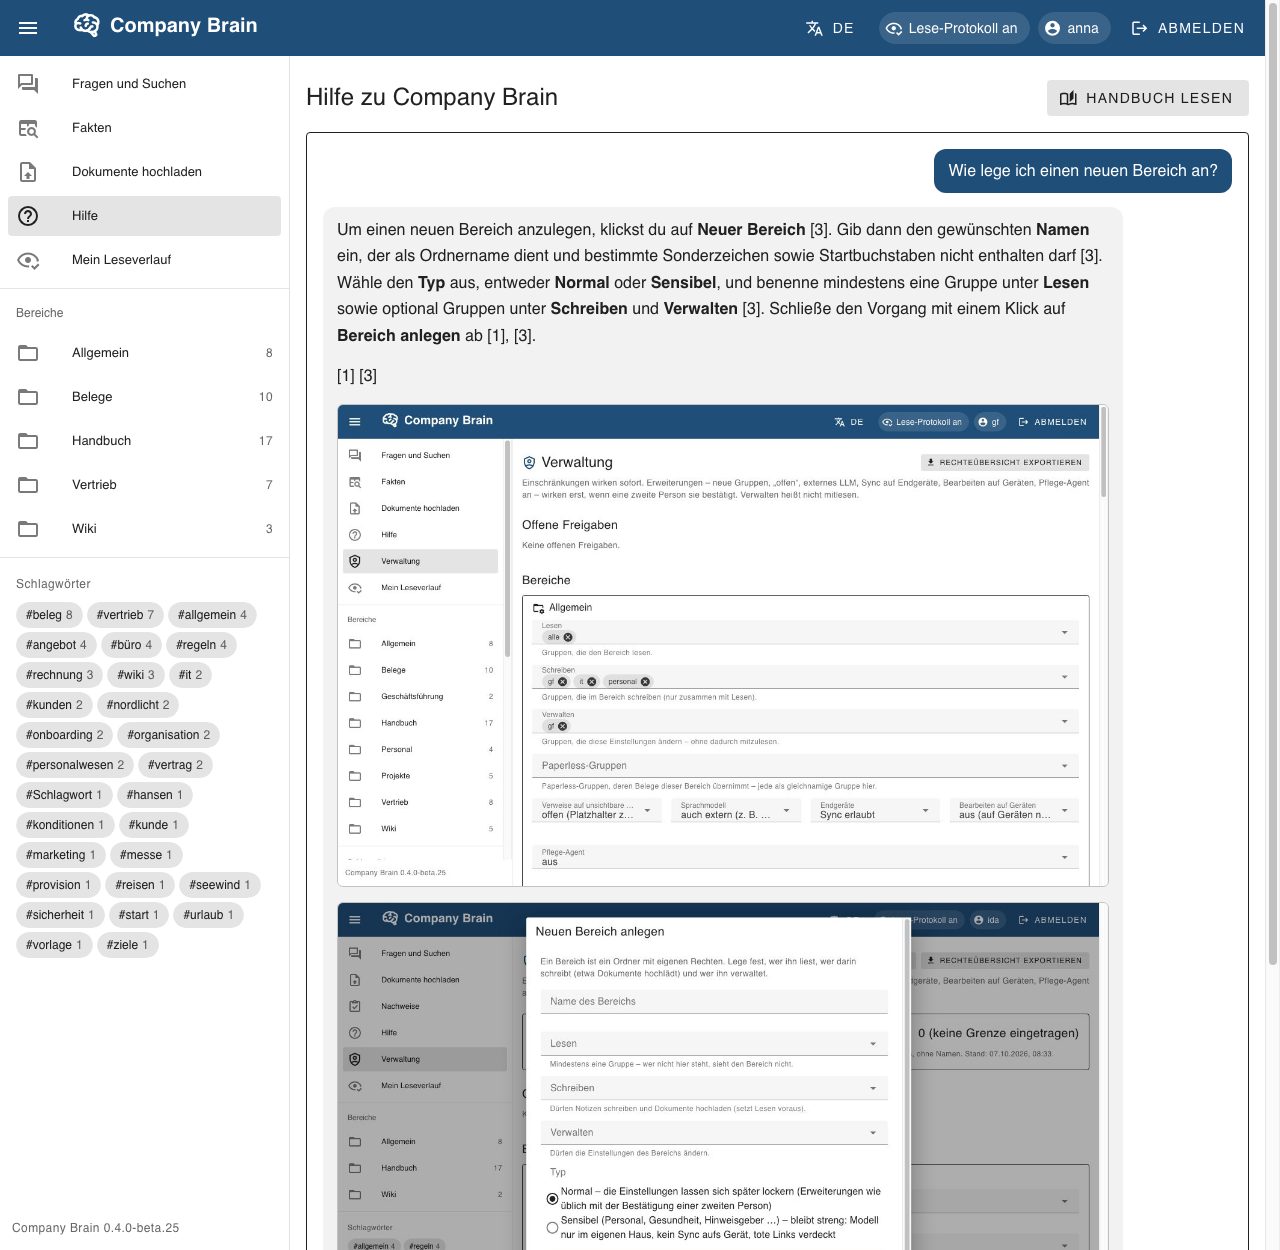Viewport: 1280px width, 1250px height.
Task: Filter by the #organisation tag
Action: coord(169,735)
